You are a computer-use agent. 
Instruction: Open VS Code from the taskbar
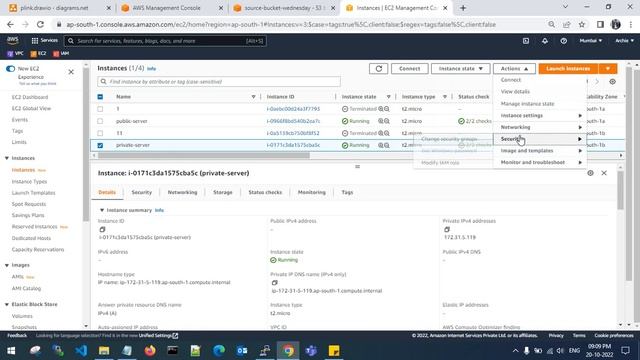81,351
